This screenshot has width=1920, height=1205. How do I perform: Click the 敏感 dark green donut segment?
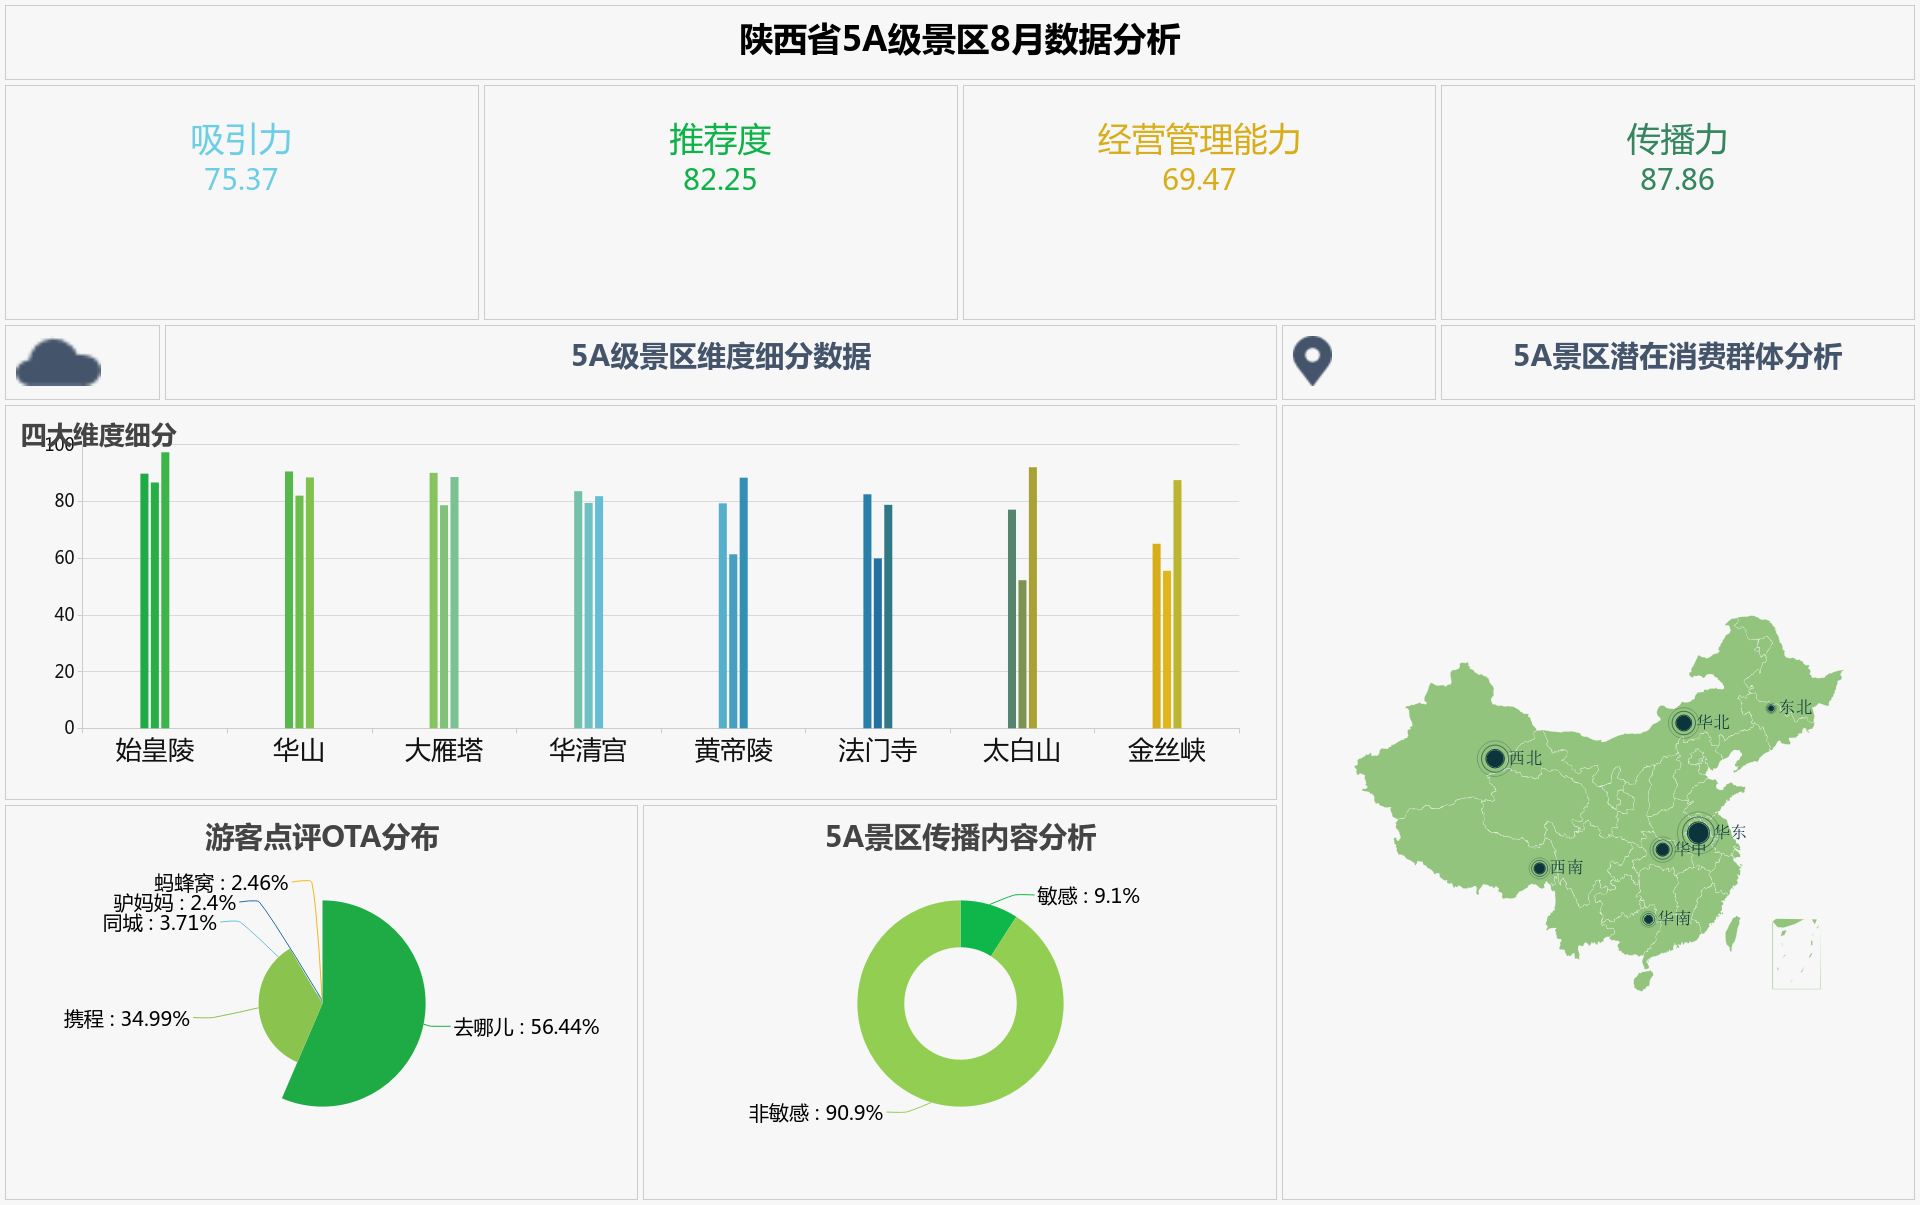click(982, 925)
